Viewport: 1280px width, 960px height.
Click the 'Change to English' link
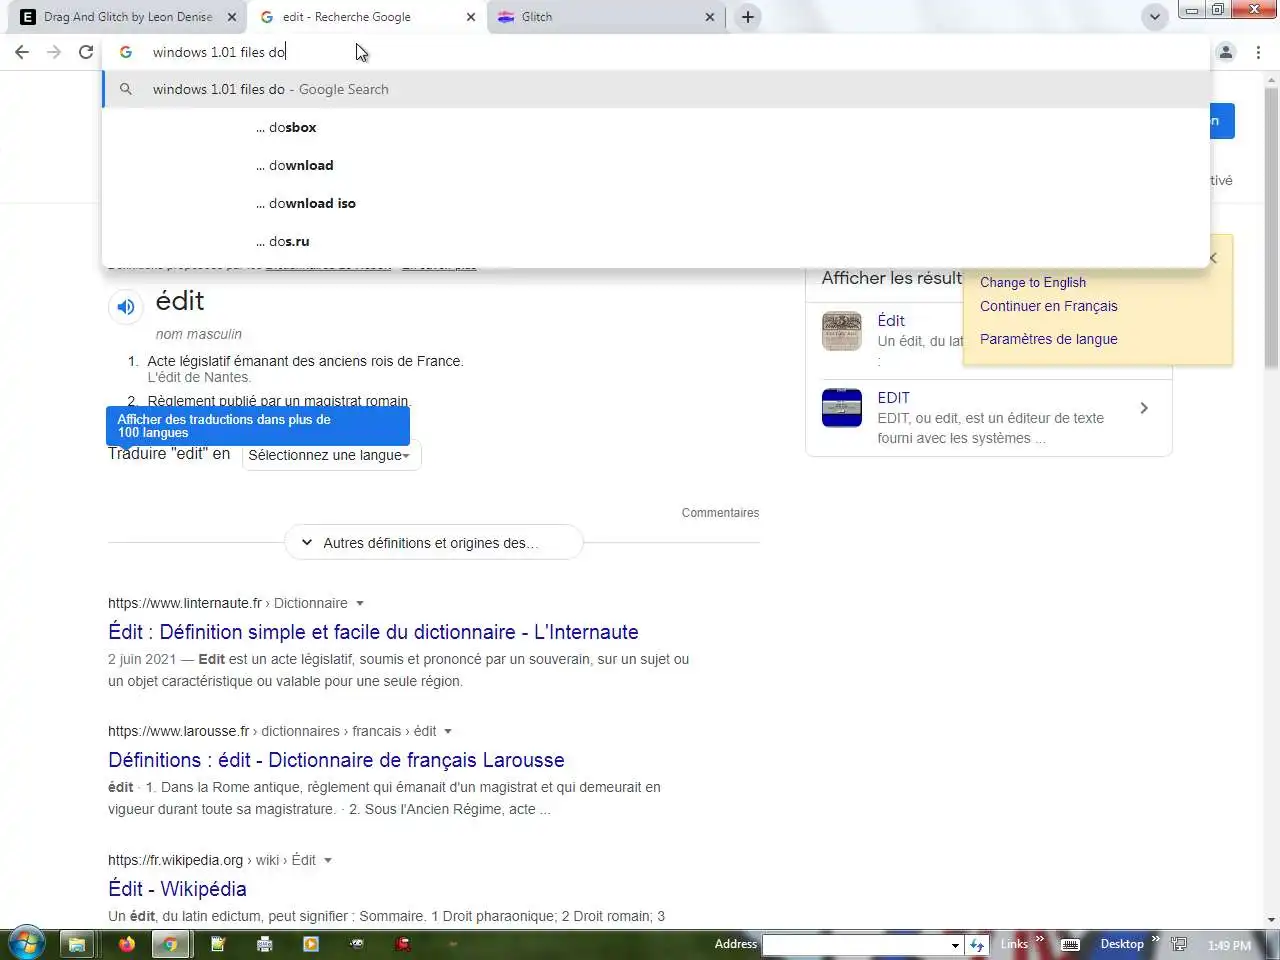(x=1033, y=282)
